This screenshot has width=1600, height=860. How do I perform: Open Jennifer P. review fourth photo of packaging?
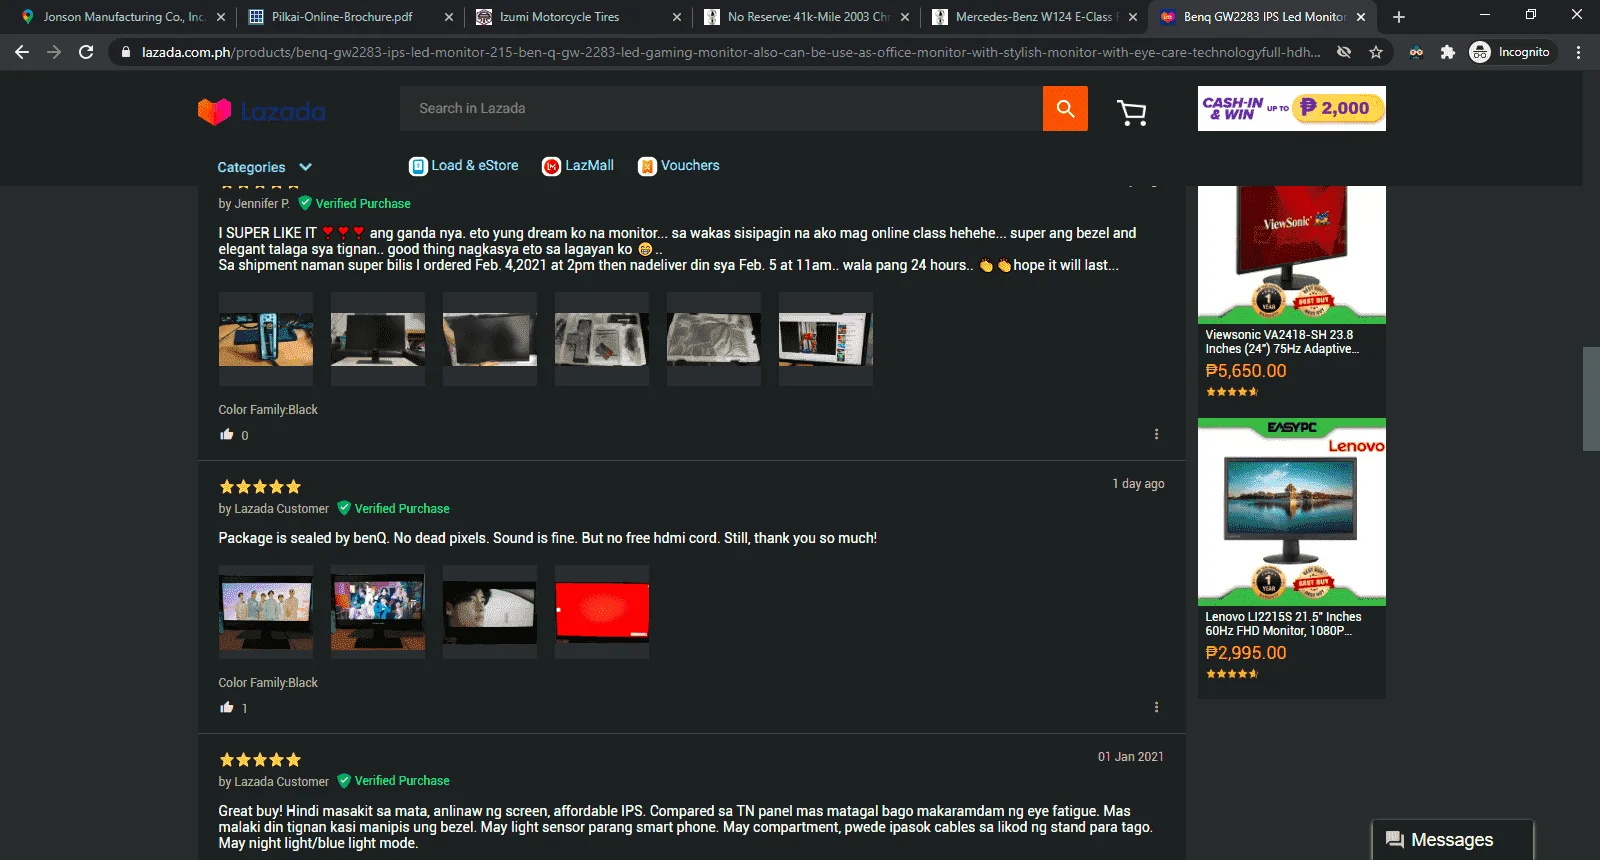(602, 339)
